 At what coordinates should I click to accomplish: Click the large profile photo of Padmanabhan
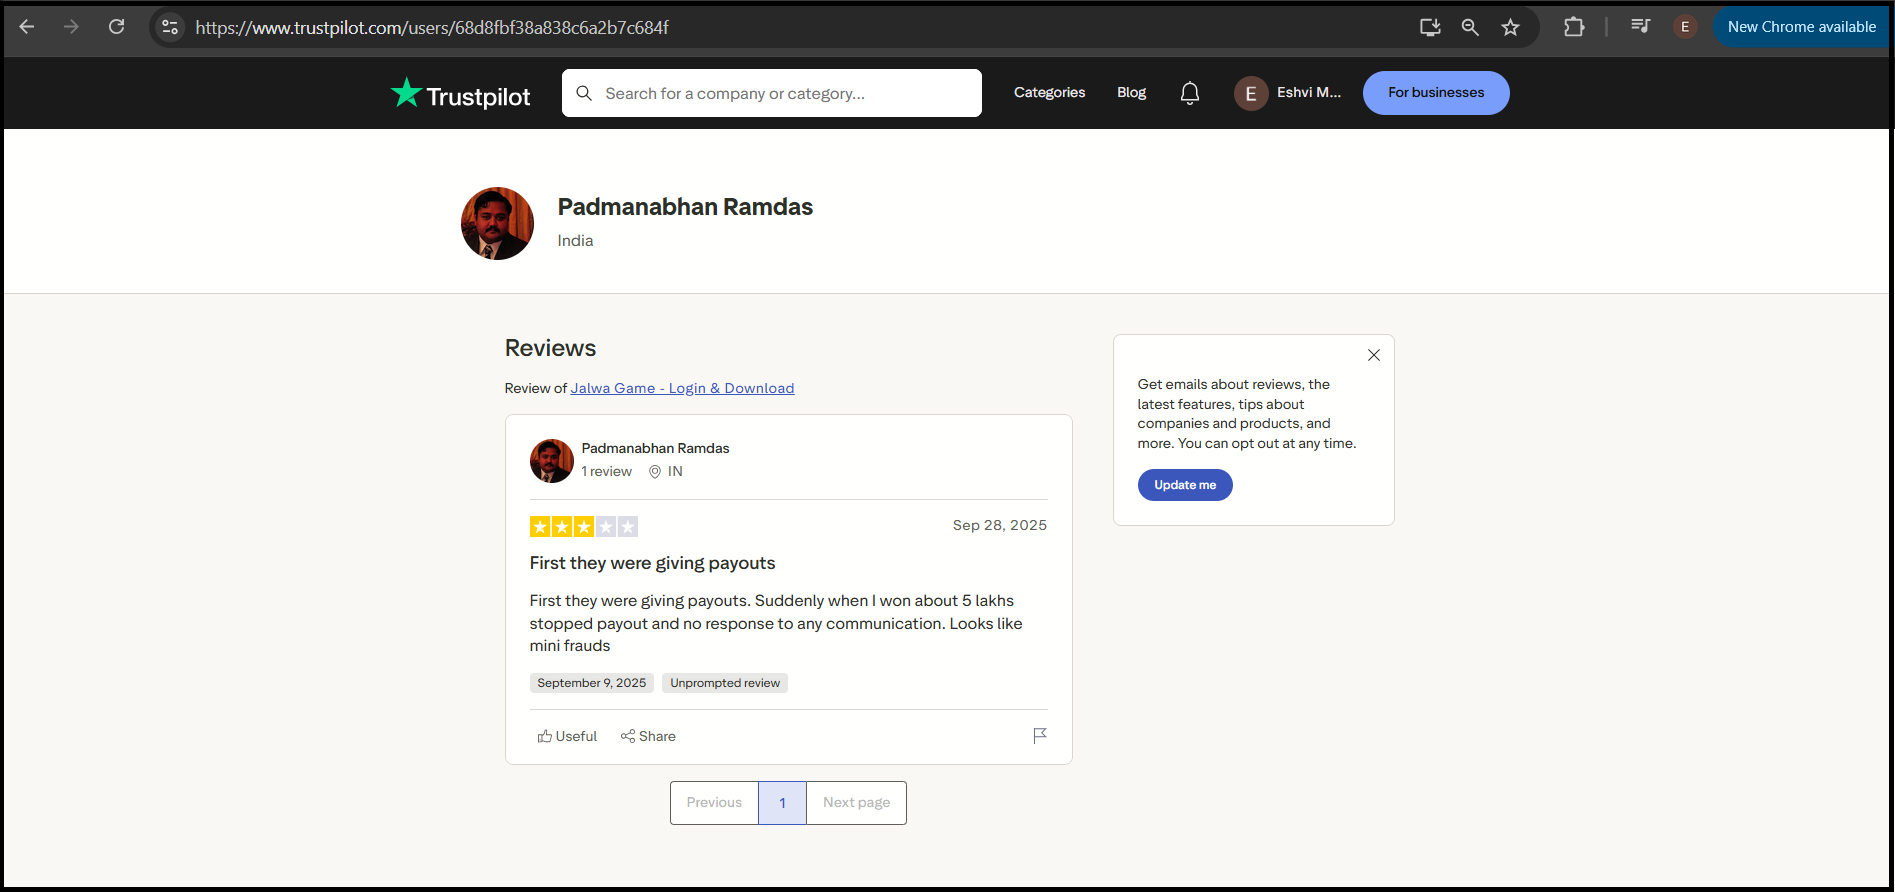497,224
